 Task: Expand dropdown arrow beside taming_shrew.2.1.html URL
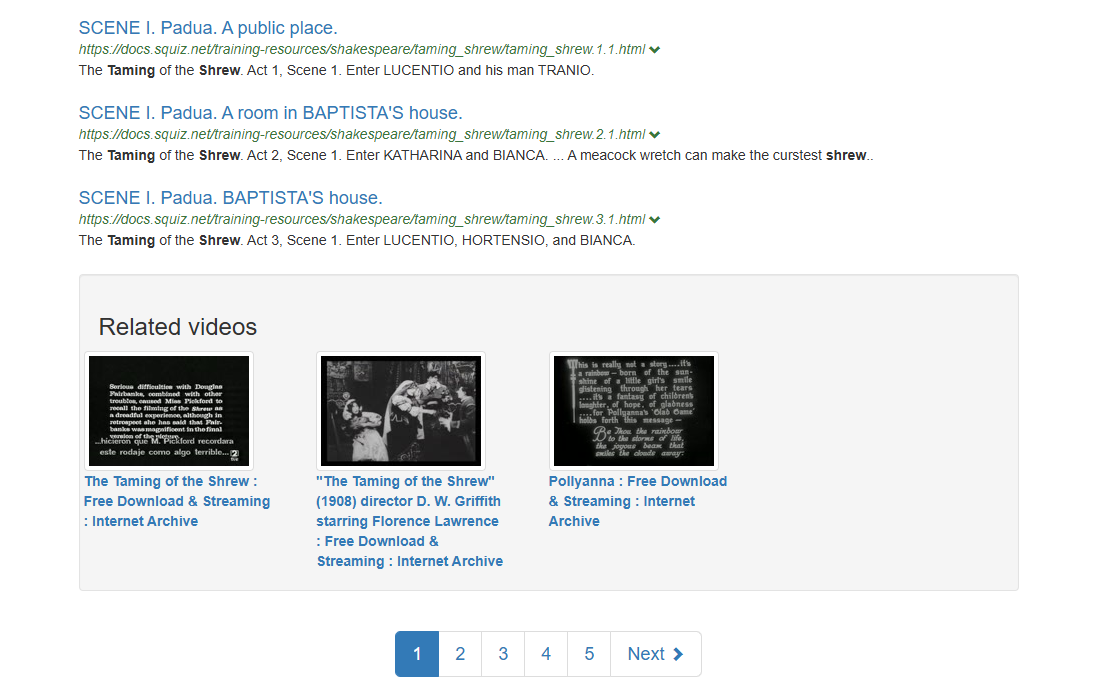654,134
